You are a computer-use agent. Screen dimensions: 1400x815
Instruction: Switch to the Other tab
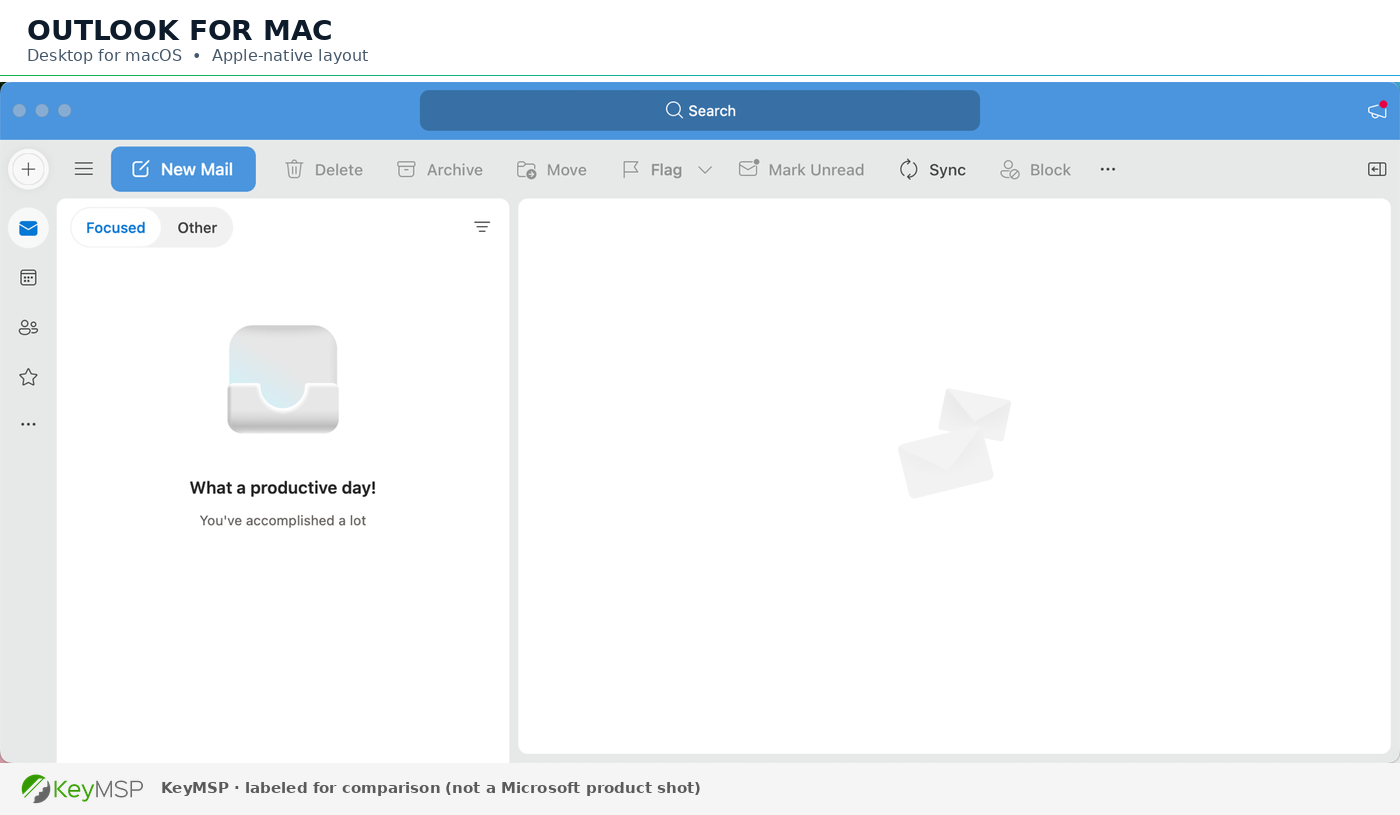click(x=197, y=228)
